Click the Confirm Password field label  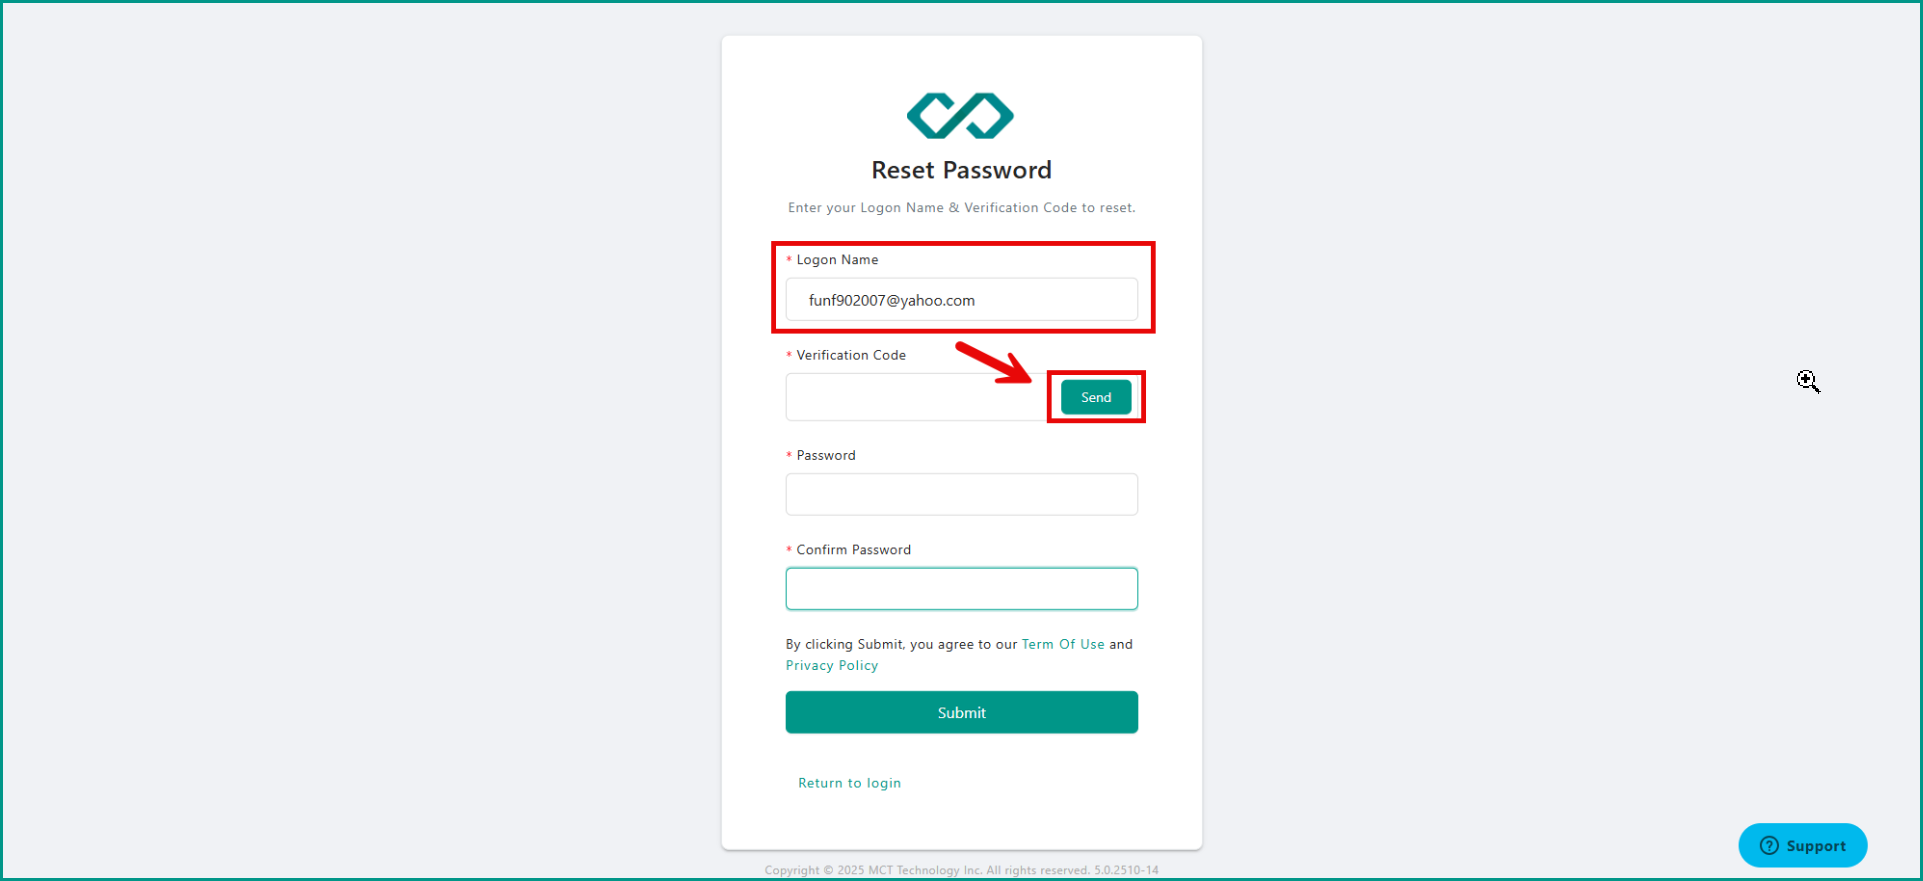[853, 550]
